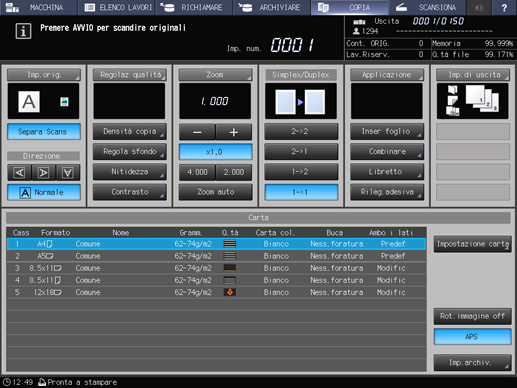Click the user 1294 icon
Viewport: 517px width, 388px height.
356,31
